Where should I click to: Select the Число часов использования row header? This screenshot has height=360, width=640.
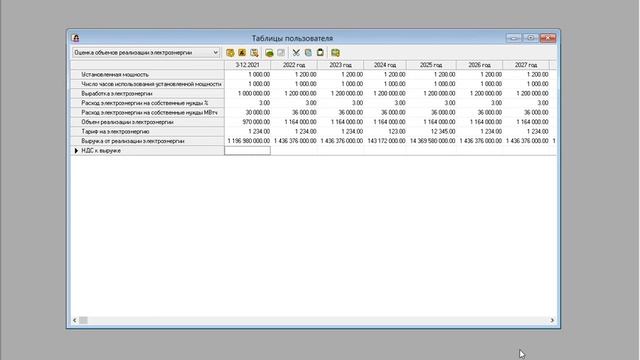tap(147, 84)
